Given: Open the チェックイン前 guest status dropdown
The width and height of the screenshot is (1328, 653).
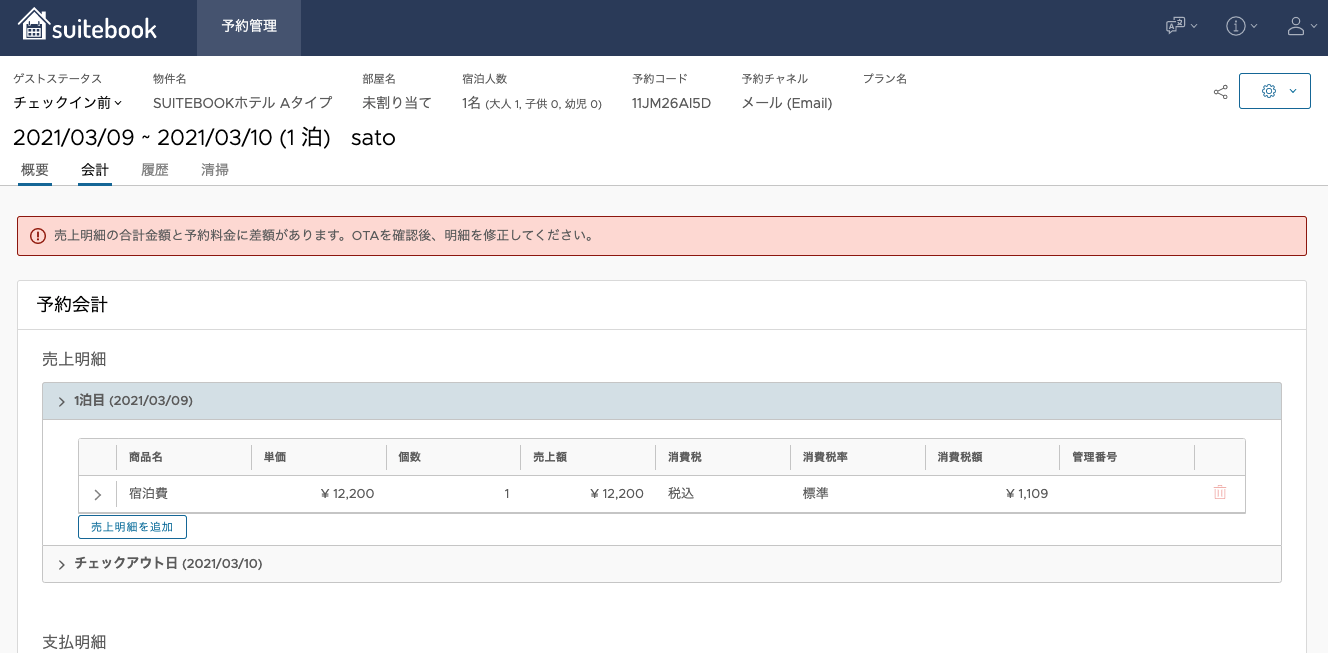Looking at the screenshot, I should point(68,103).
